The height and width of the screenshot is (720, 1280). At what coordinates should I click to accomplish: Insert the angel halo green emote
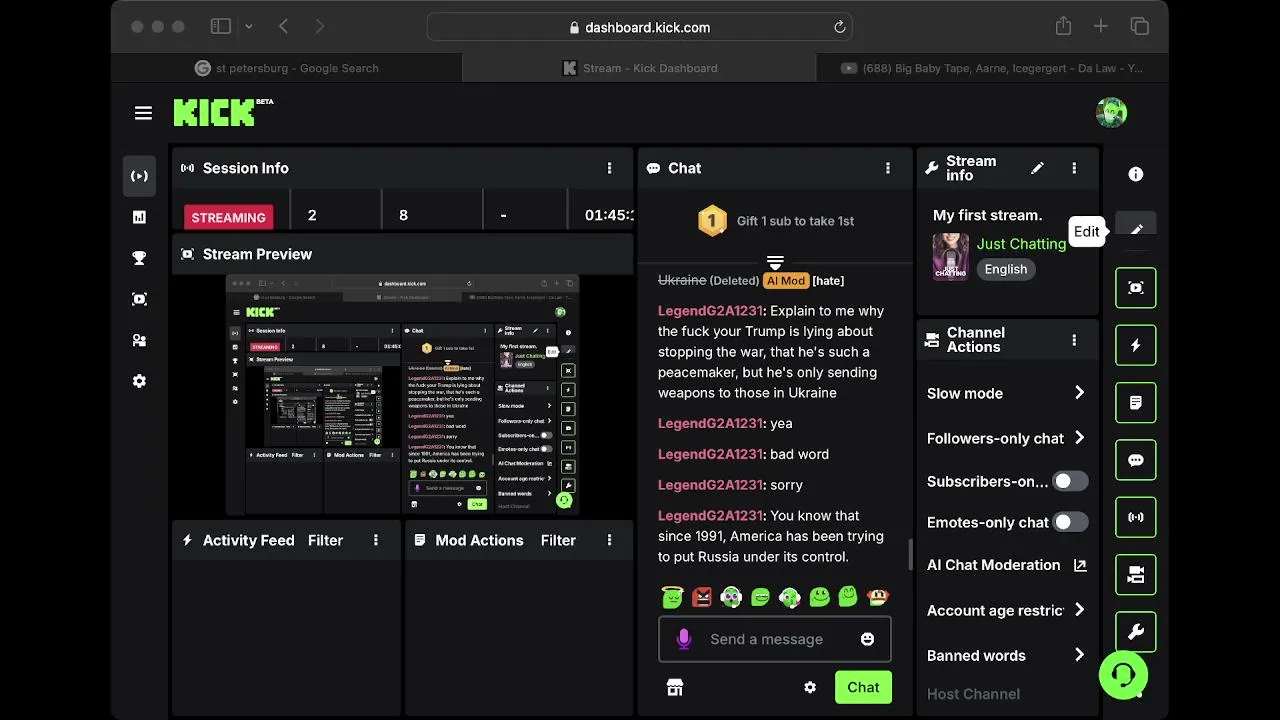pyautogui.click(x=672, y=597)
